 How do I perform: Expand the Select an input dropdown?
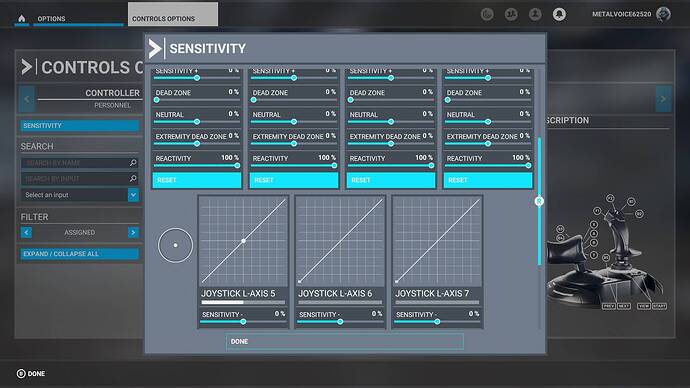pos(133,194)
